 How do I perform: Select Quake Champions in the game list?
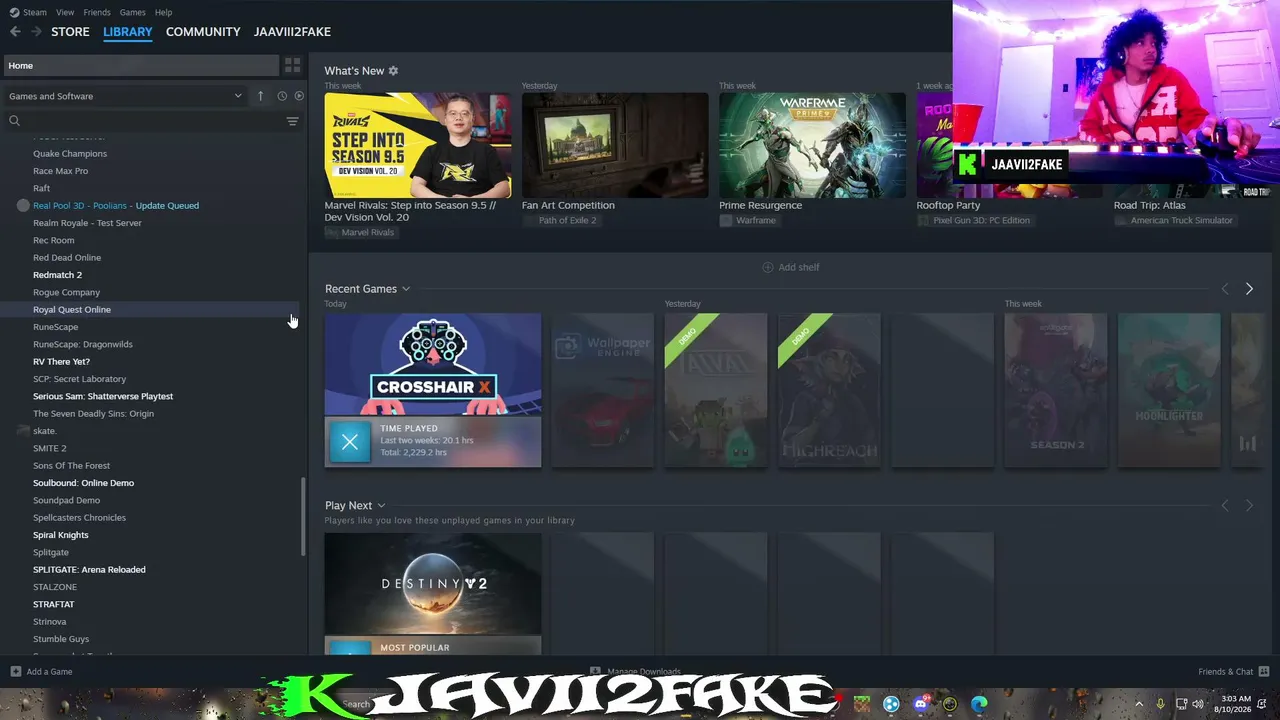[70, 154]
